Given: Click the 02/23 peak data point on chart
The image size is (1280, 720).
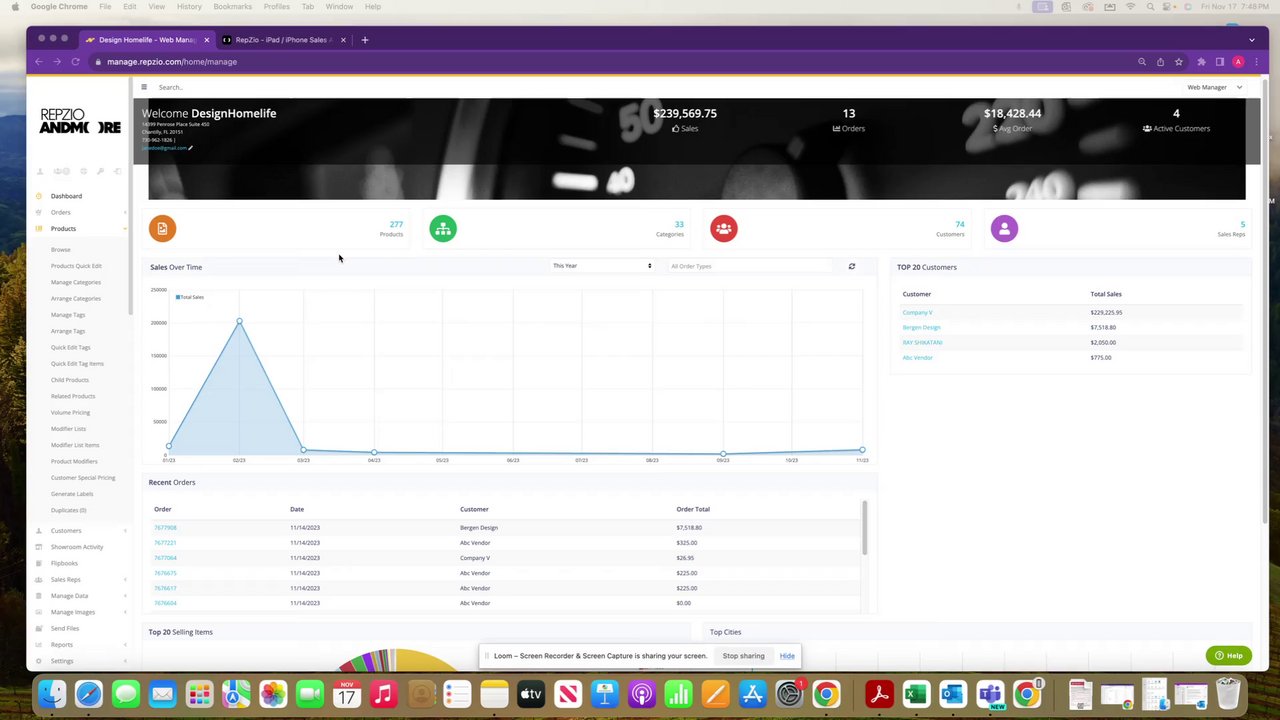Looking at the screenshot, I should coord(239,321).
